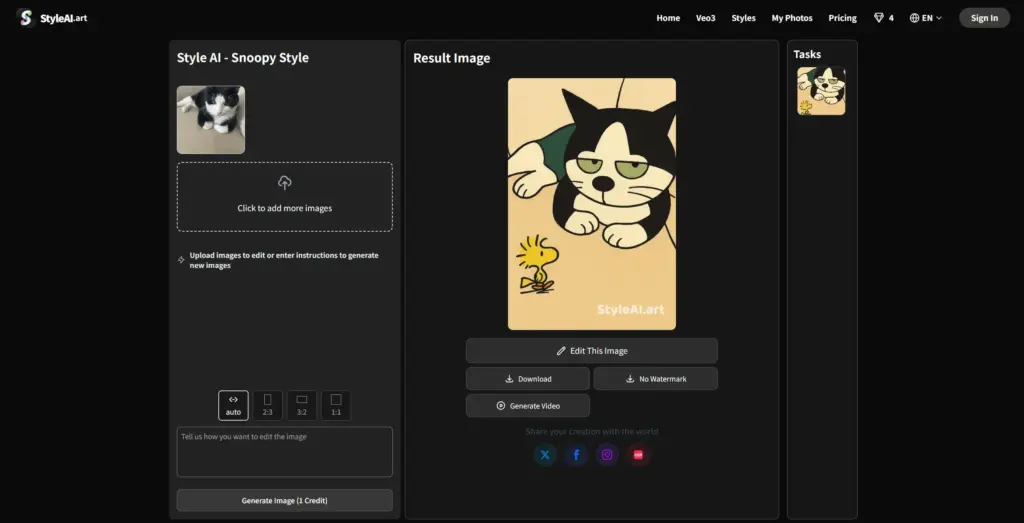
Task: Share the creation on X (Twitter)
Action: (545, 455)
